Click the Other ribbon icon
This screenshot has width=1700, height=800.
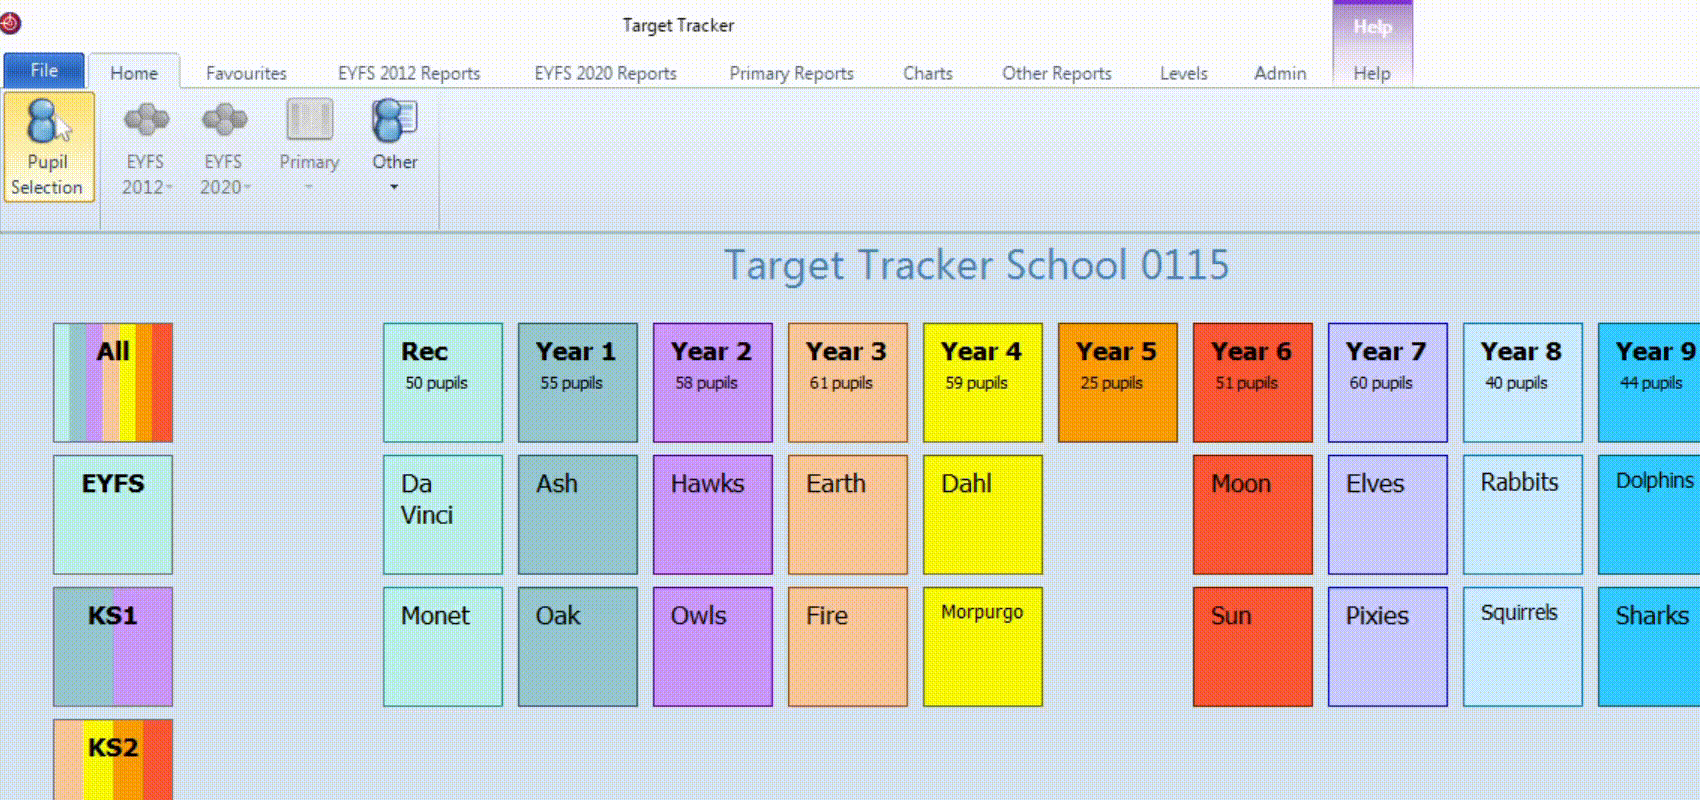(x=394, y=121)
